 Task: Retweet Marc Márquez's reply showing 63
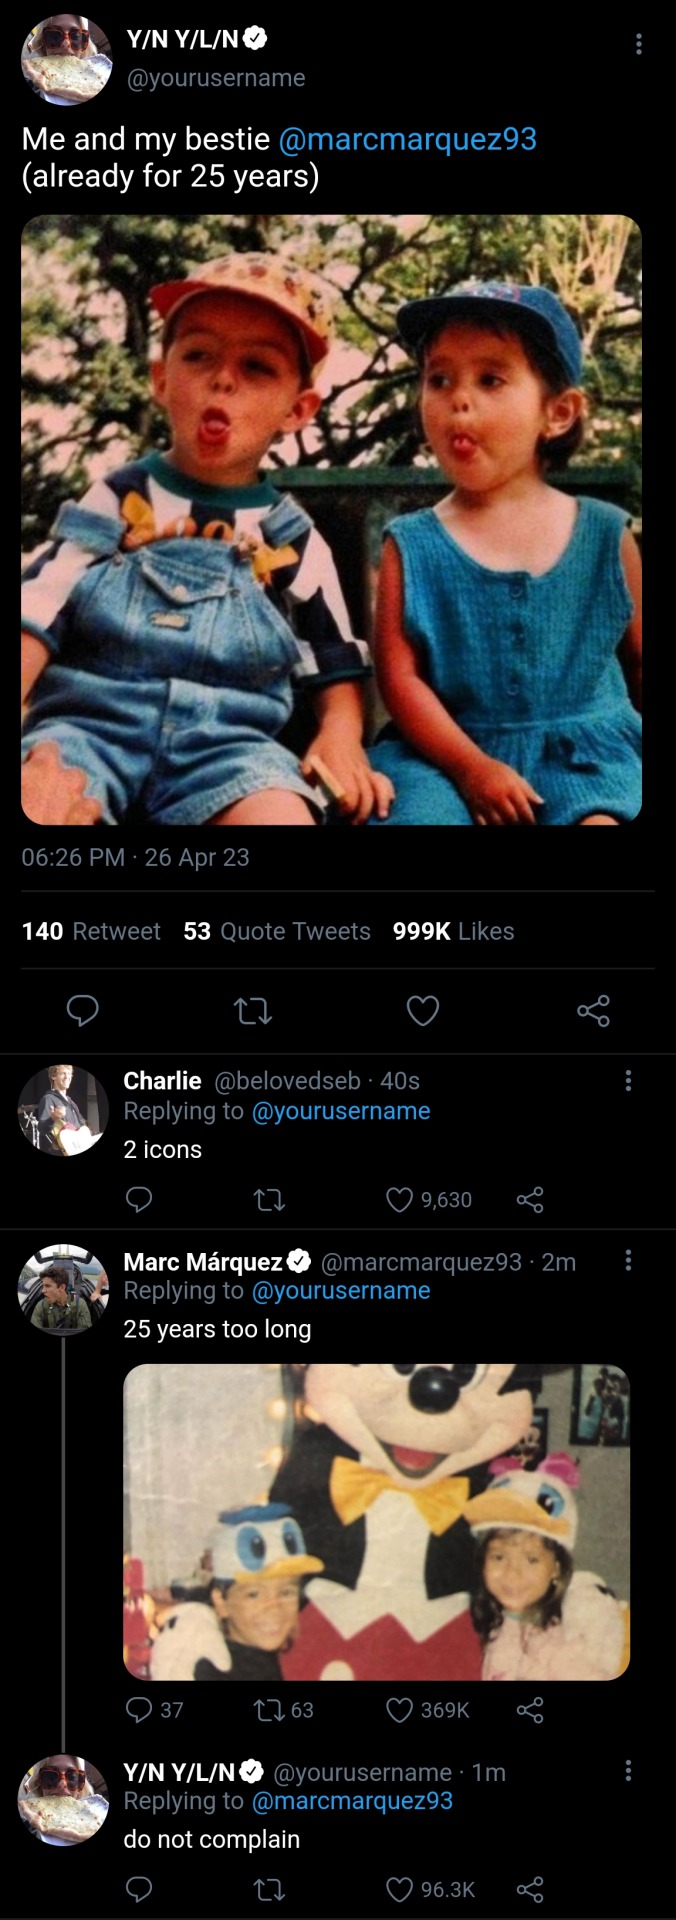click(269, 1710)
